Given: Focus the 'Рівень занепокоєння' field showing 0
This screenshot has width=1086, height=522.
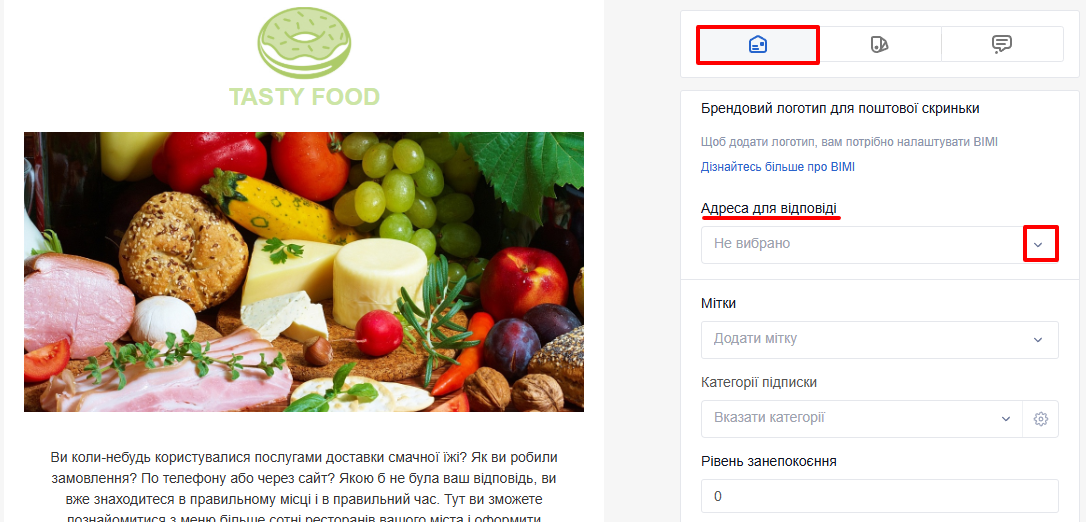Looking at the screenshot, I should 880,497.
